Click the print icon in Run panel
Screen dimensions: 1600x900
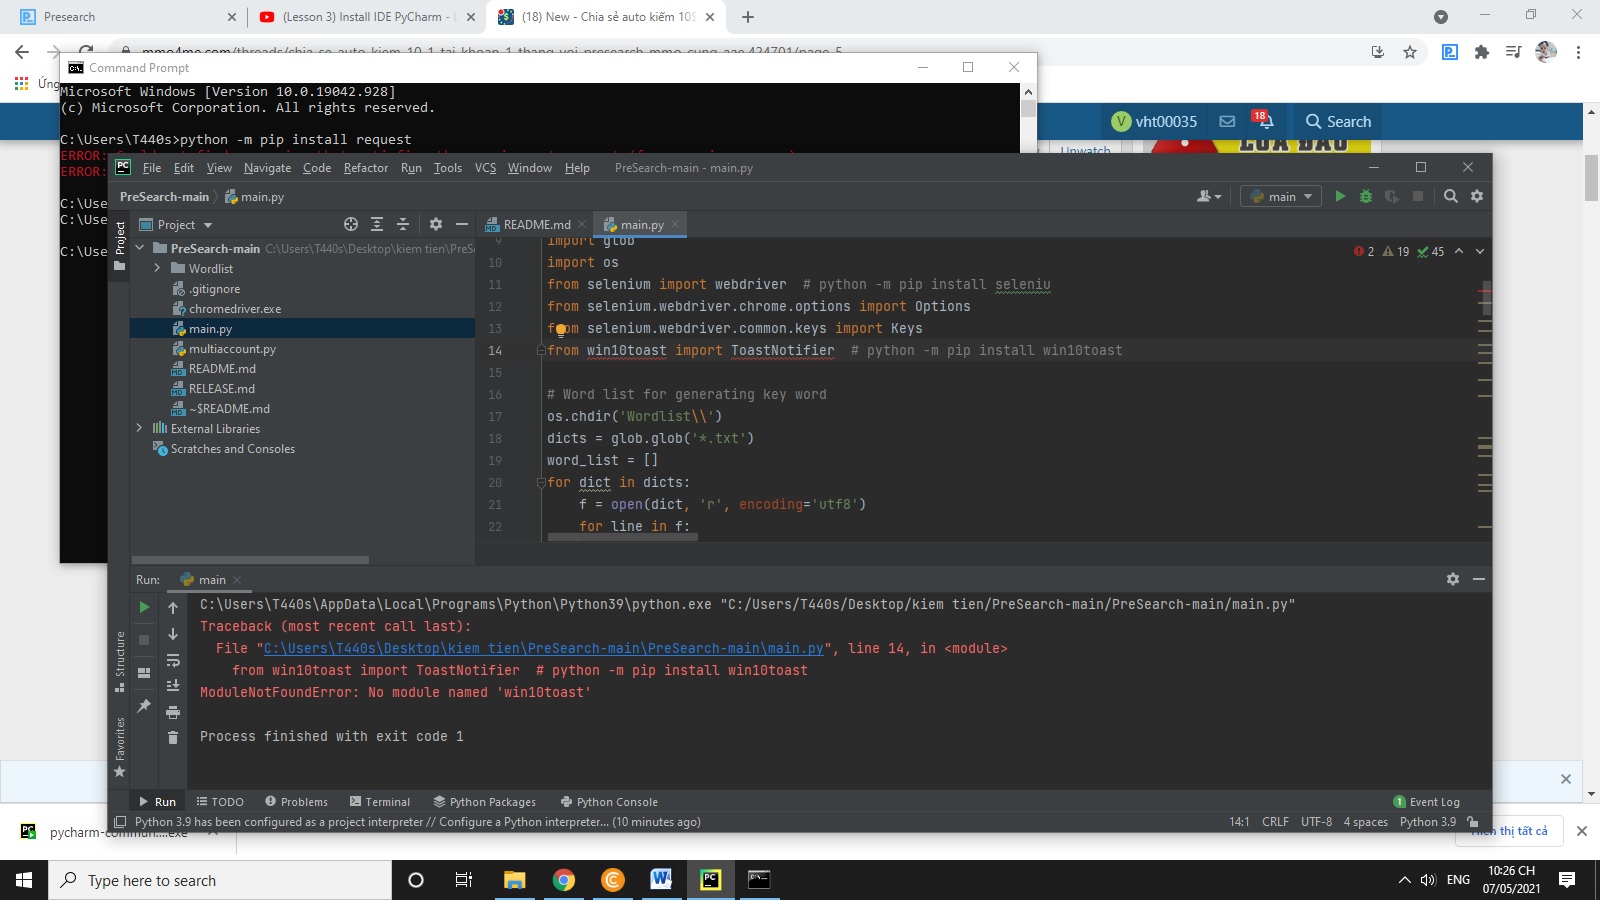click(173, 712)
